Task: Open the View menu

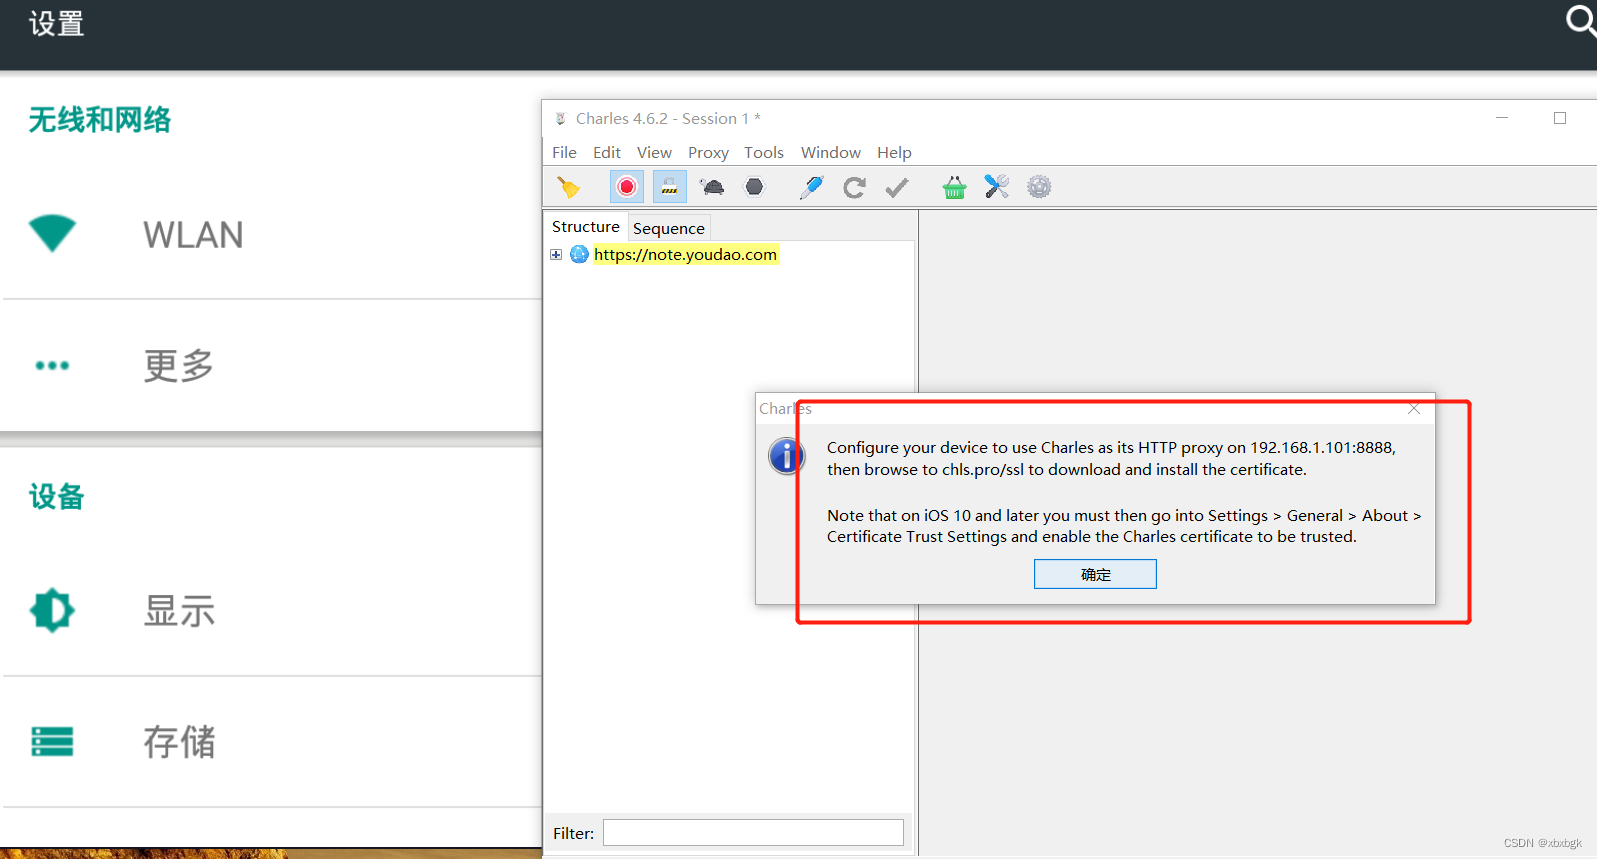Action: click(x=654, y=152)
